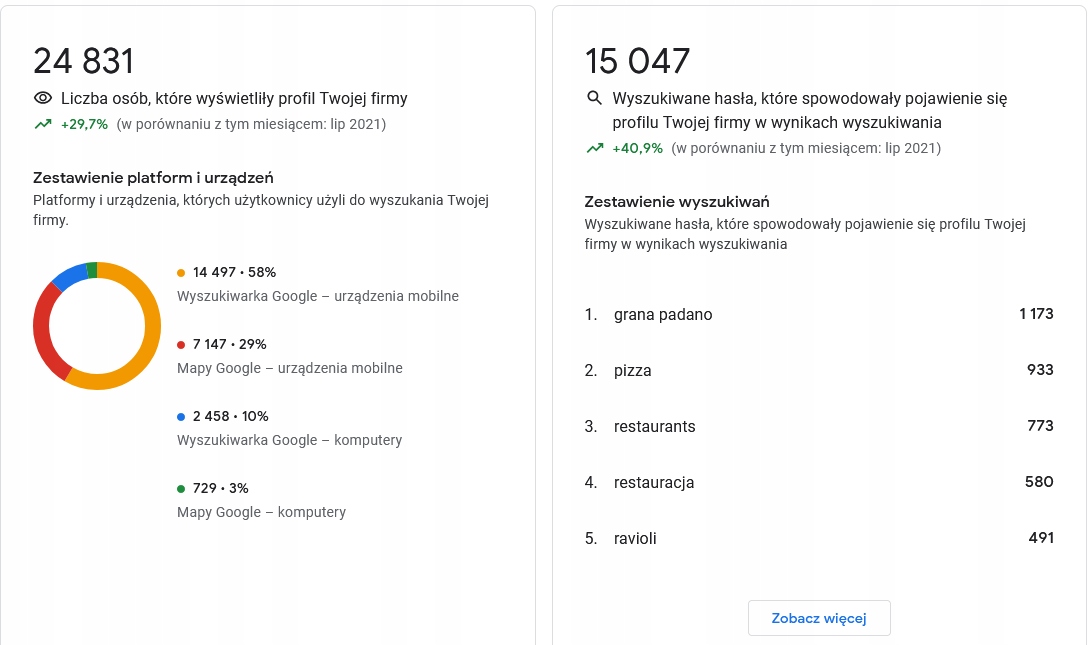Select the grana padano search term

tap(662, 314)
